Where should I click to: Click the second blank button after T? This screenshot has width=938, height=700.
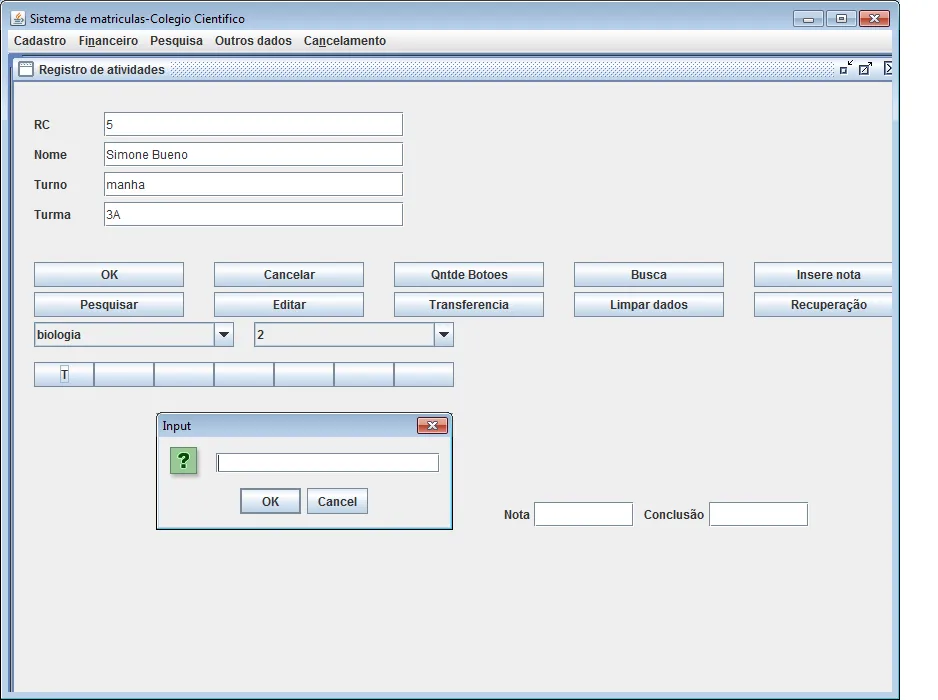click(184, 375)
